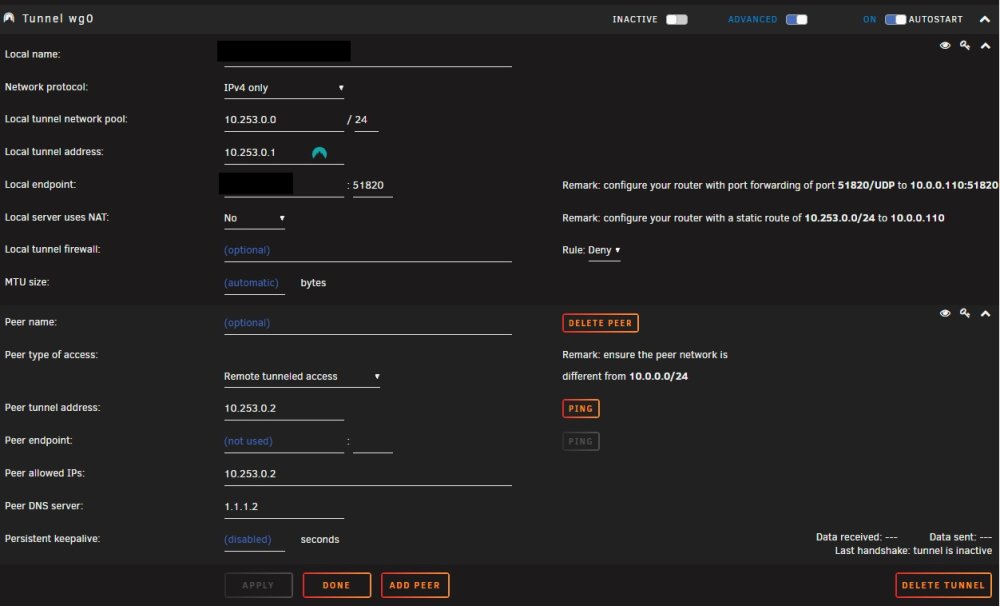
Task: Show local tunnel config via eye icon
Action: click(x=945, y=45)
